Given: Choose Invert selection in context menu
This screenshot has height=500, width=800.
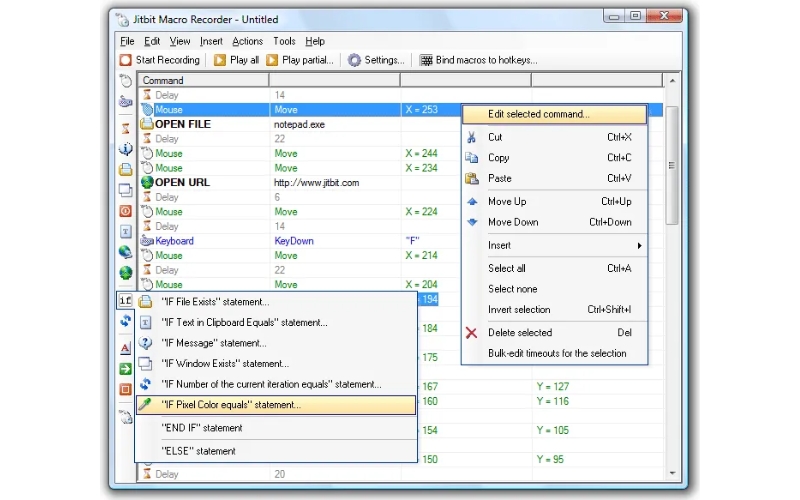Looking at the screenshot, I should 555,310.
